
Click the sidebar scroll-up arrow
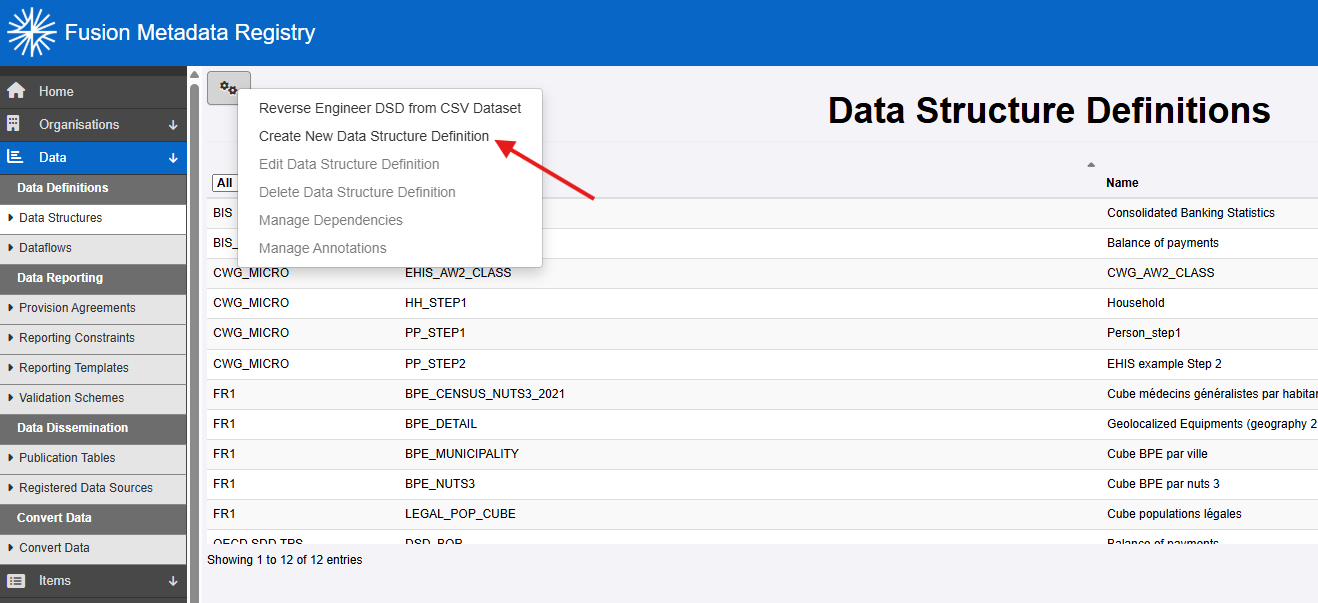tap(194, 75)
